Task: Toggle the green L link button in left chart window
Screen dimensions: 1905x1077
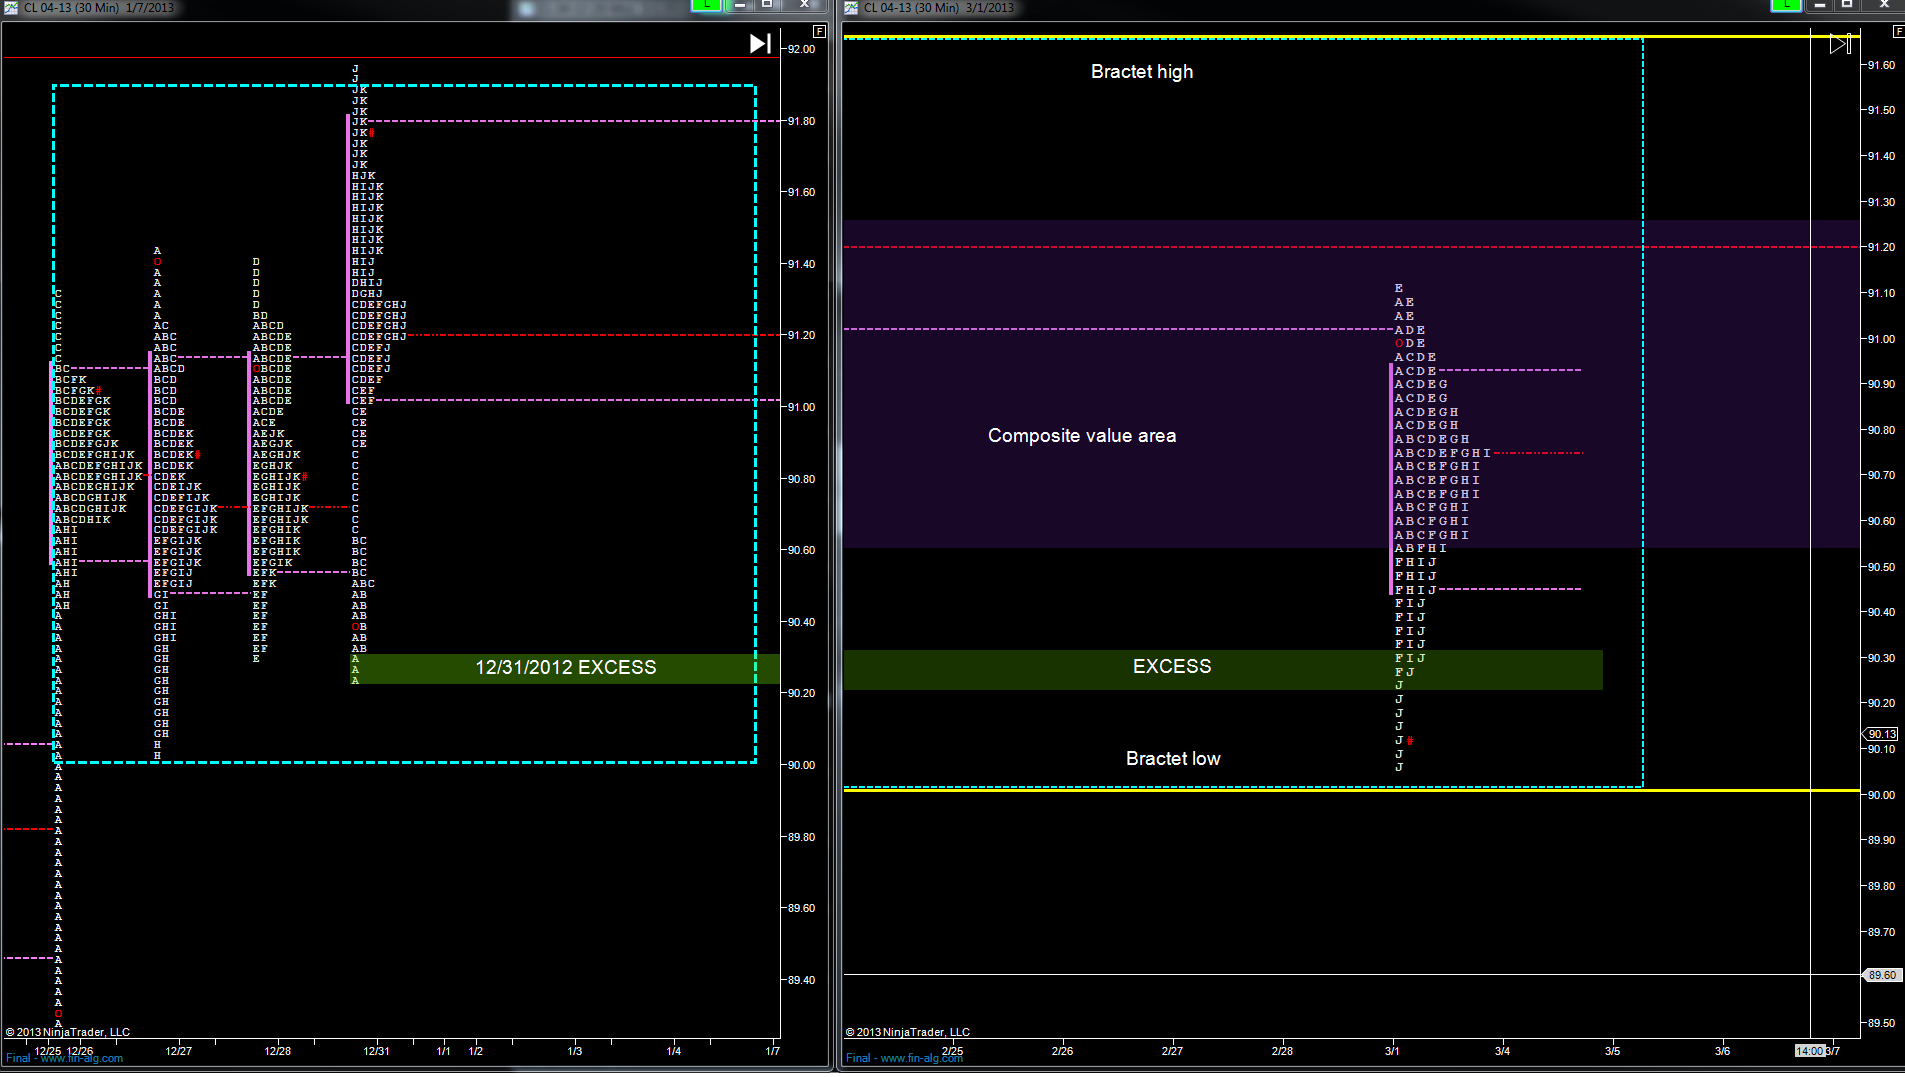Action: click(706, 5)
